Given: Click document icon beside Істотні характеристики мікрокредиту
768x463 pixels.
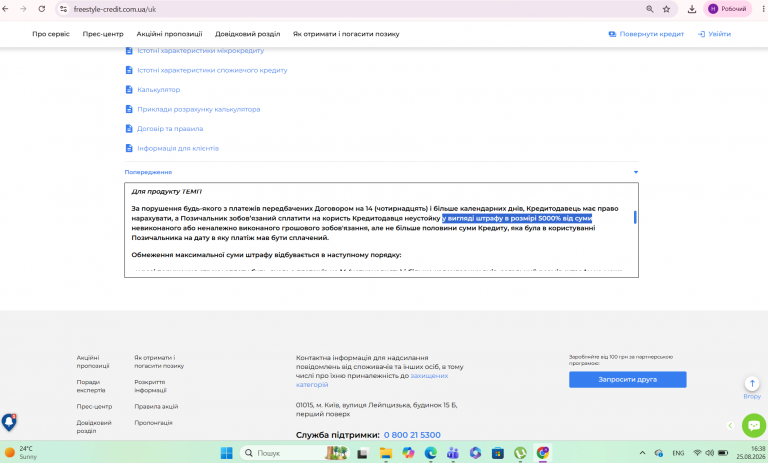Looking at the screenshot, I should coord(129,50).
